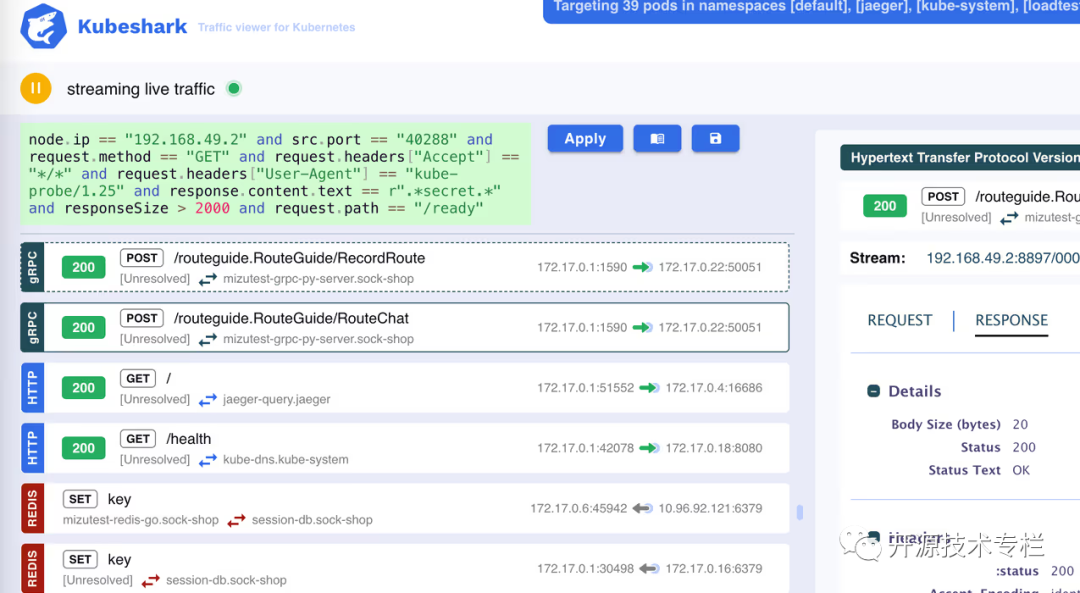Click the arrows icon in RouteChat row
Viewport: 1080px width, 593px height.
click(x=207, y=340)
